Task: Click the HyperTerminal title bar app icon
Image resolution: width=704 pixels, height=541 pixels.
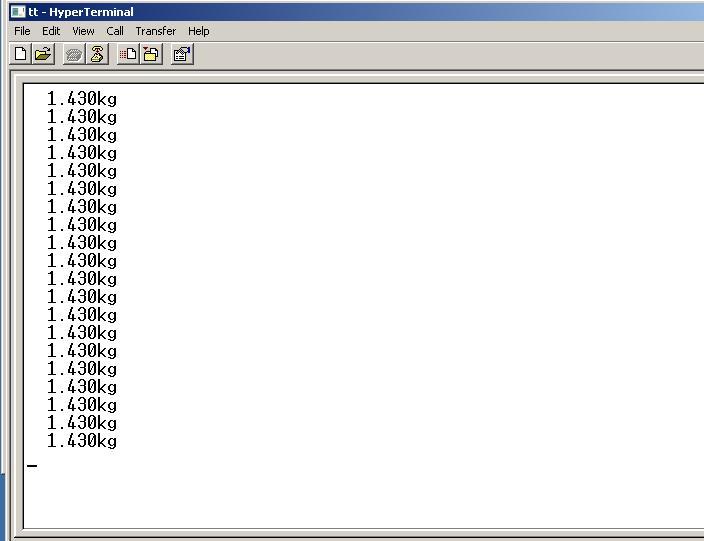Action: point(18,11)
